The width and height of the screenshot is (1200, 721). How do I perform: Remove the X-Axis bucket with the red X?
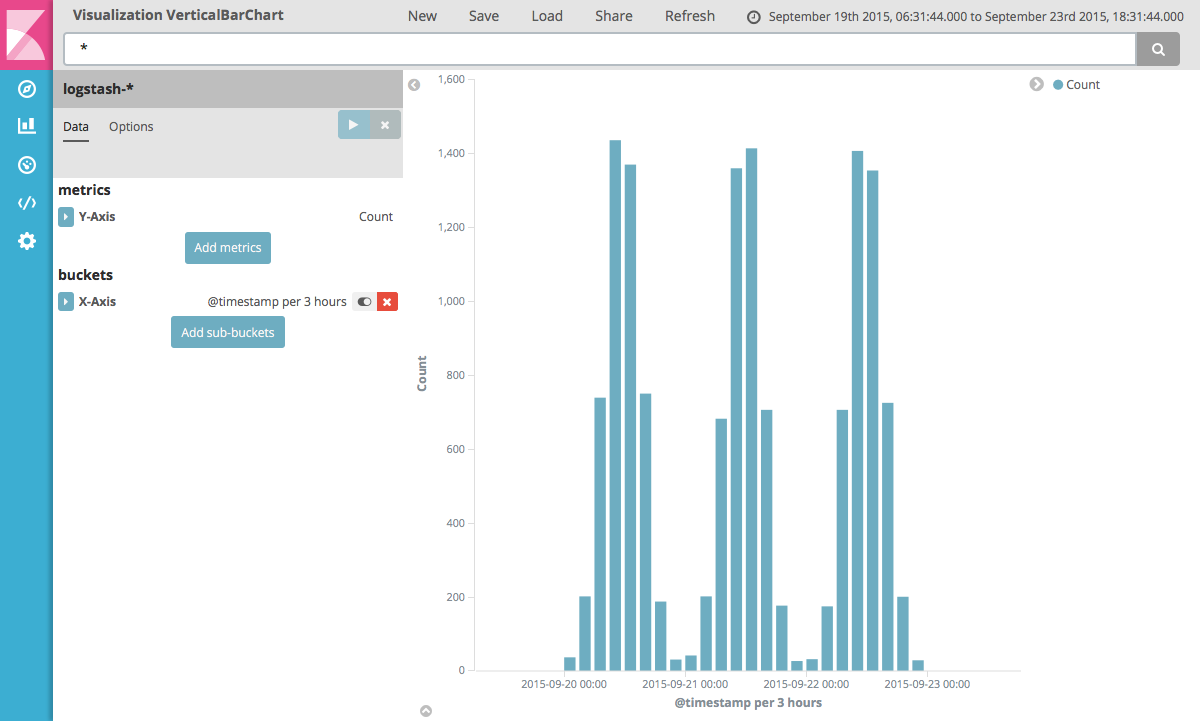(388, 301)
